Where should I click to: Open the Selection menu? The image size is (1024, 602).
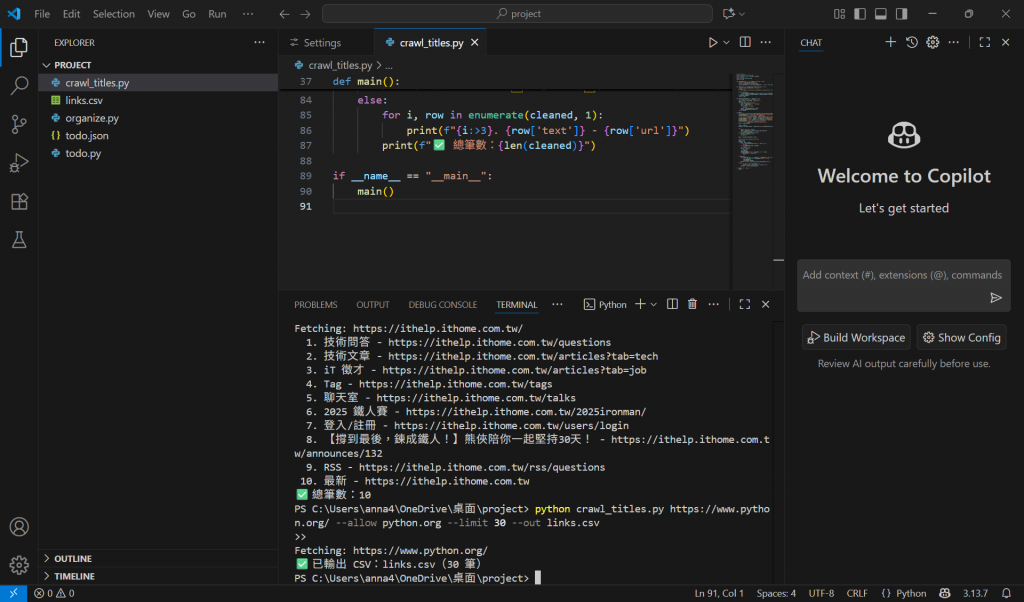(x=113, y=14)
